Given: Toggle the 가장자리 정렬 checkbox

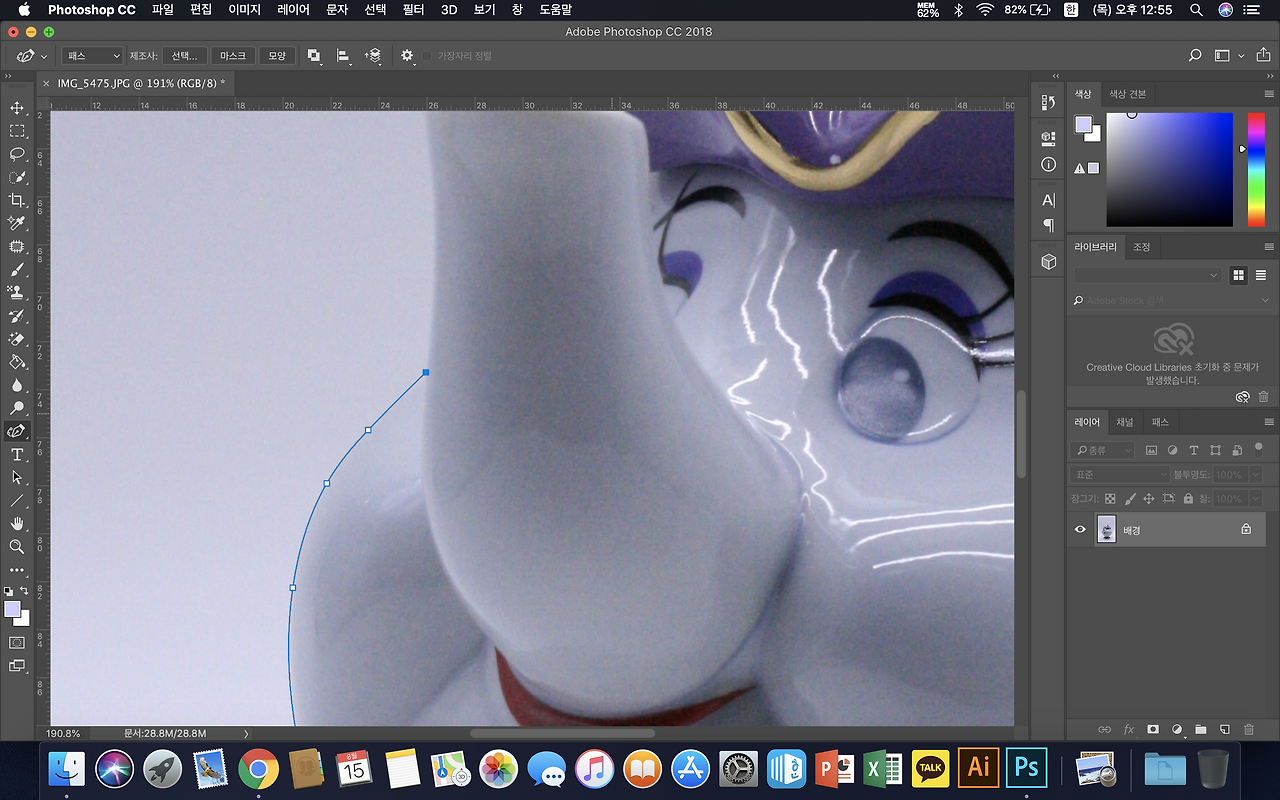Looking at the screenshot, I should click(427, 56).
